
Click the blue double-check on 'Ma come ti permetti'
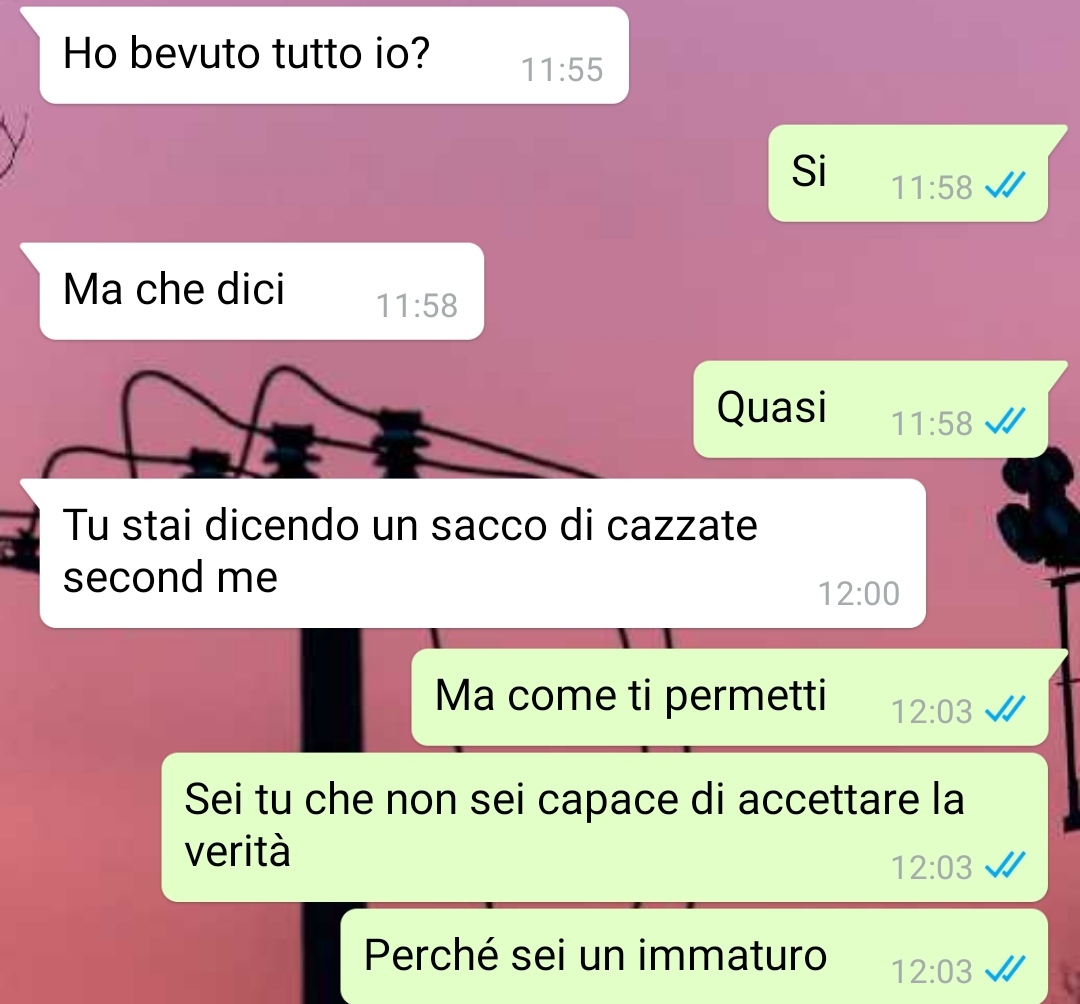point(1005,709)
